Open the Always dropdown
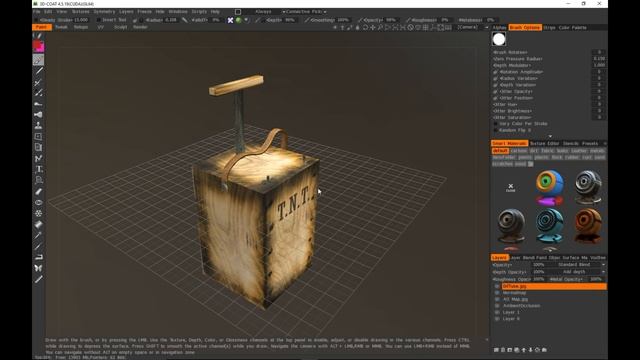640x360 pixels. pos(265,12)
